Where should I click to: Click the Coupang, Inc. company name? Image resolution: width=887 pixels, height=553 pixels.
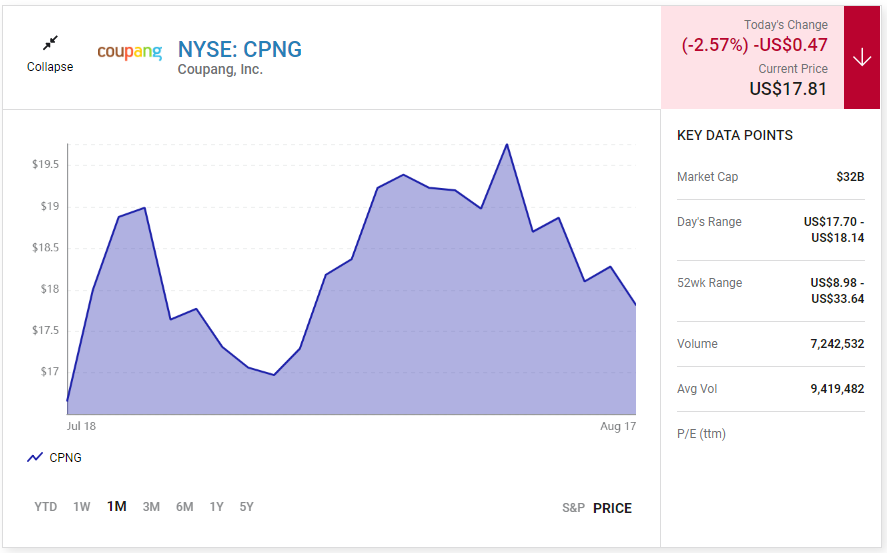tap(220, 70)
